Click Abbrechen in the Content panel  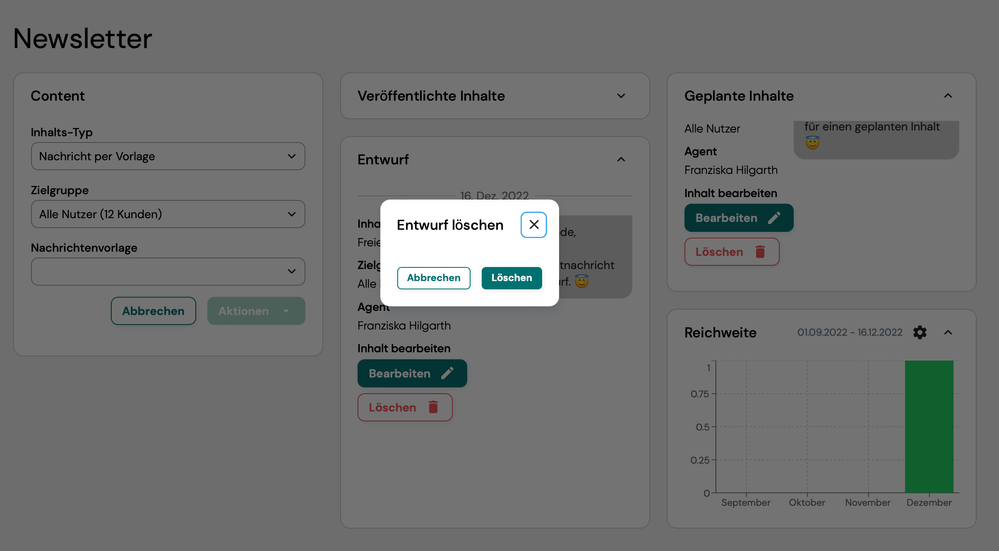click(153, 311)
